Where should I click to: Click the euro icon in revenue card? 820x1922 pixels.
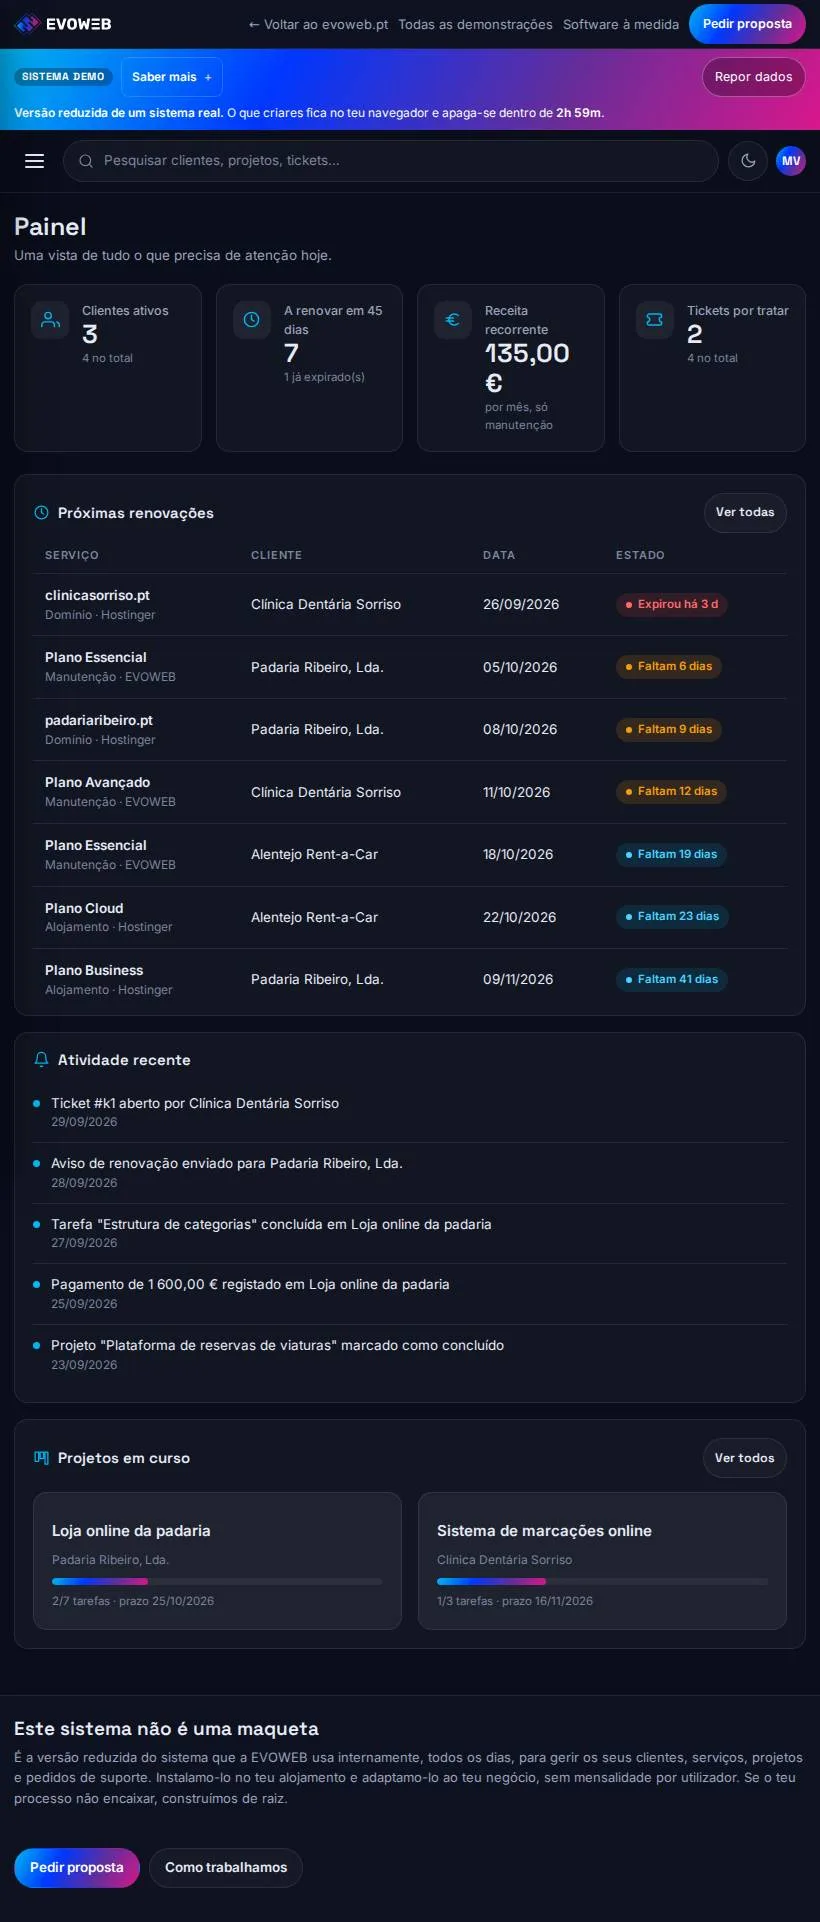(x=453, y=320)
